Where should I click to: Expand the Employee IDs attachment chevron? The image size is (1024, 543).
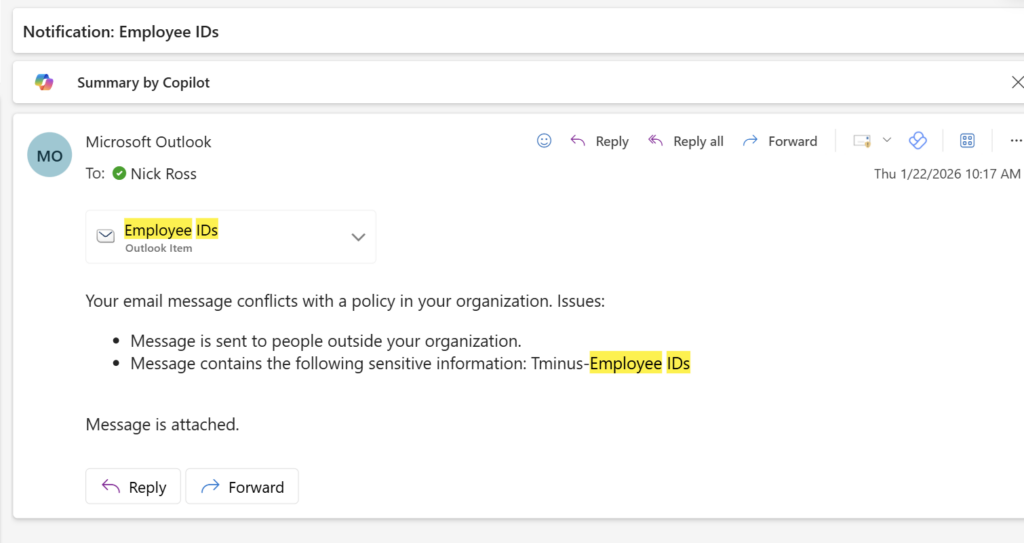pos(357,237)
